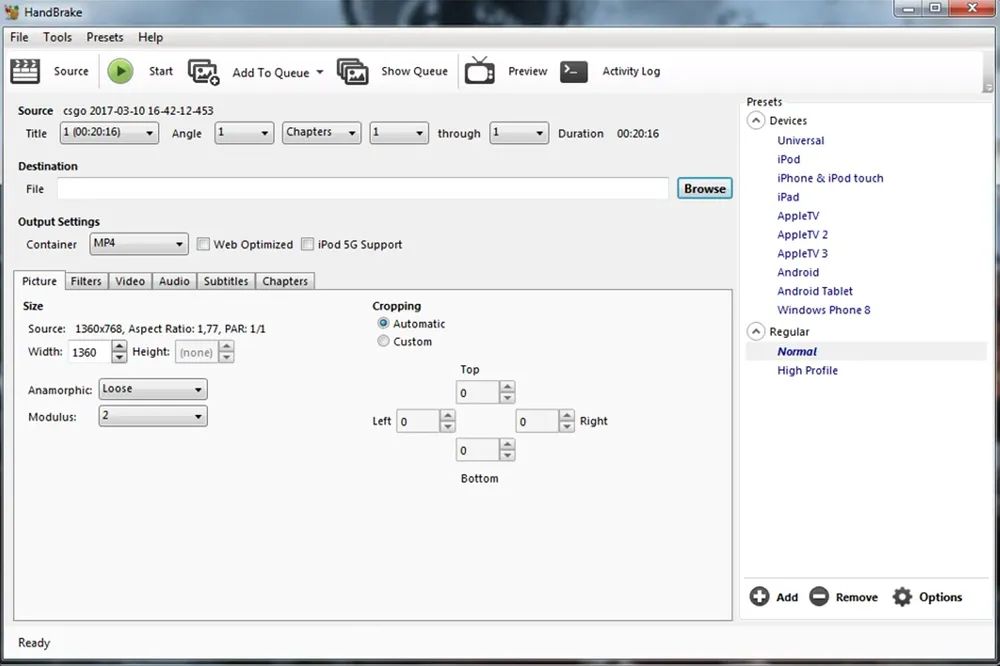Click the Activity Log label

[631, 71]
